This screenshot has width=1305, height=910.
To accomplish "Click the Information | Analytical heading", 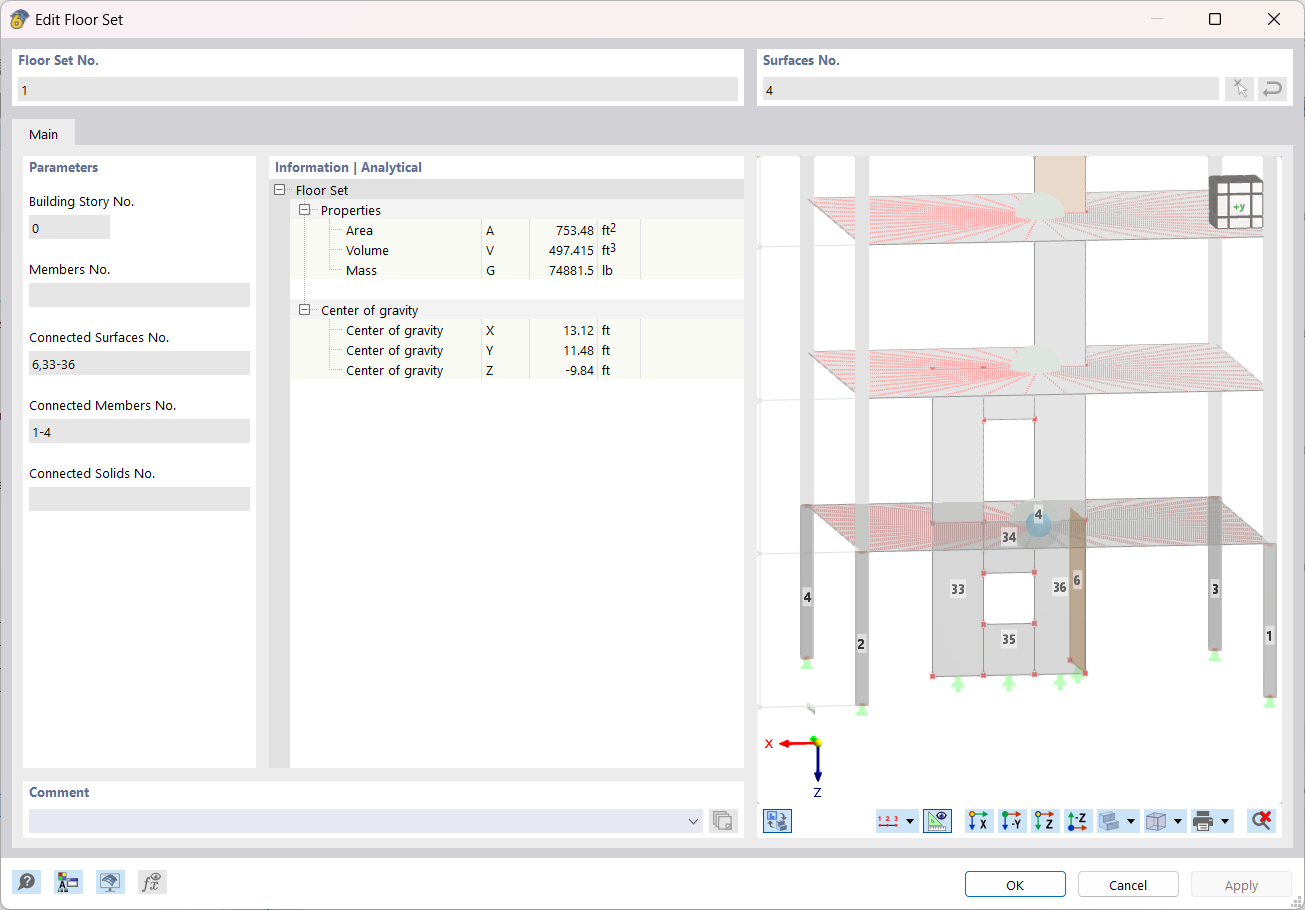I will (348, 167).
